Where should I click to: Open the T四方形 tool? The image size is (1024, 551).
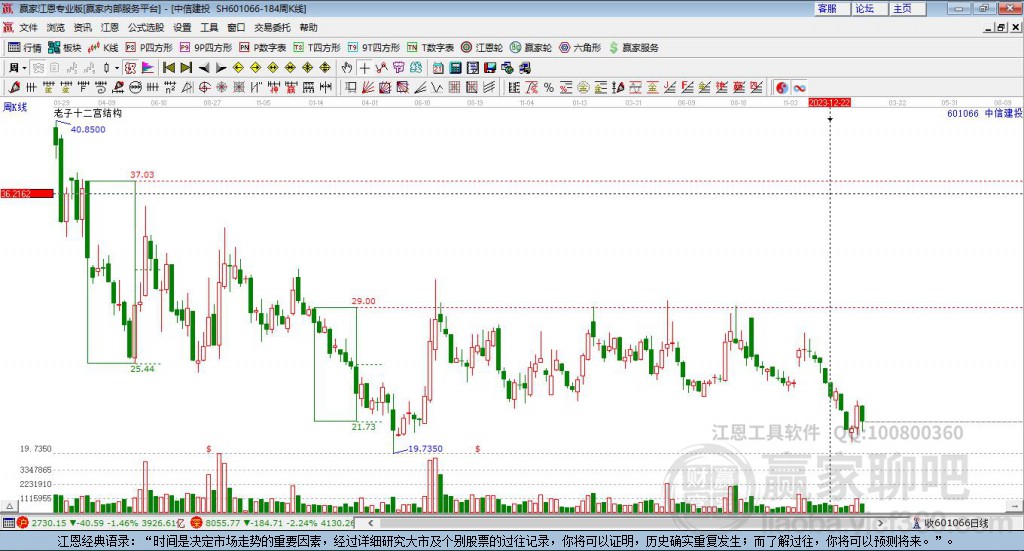pyautogui.click(x=317, y=48)
